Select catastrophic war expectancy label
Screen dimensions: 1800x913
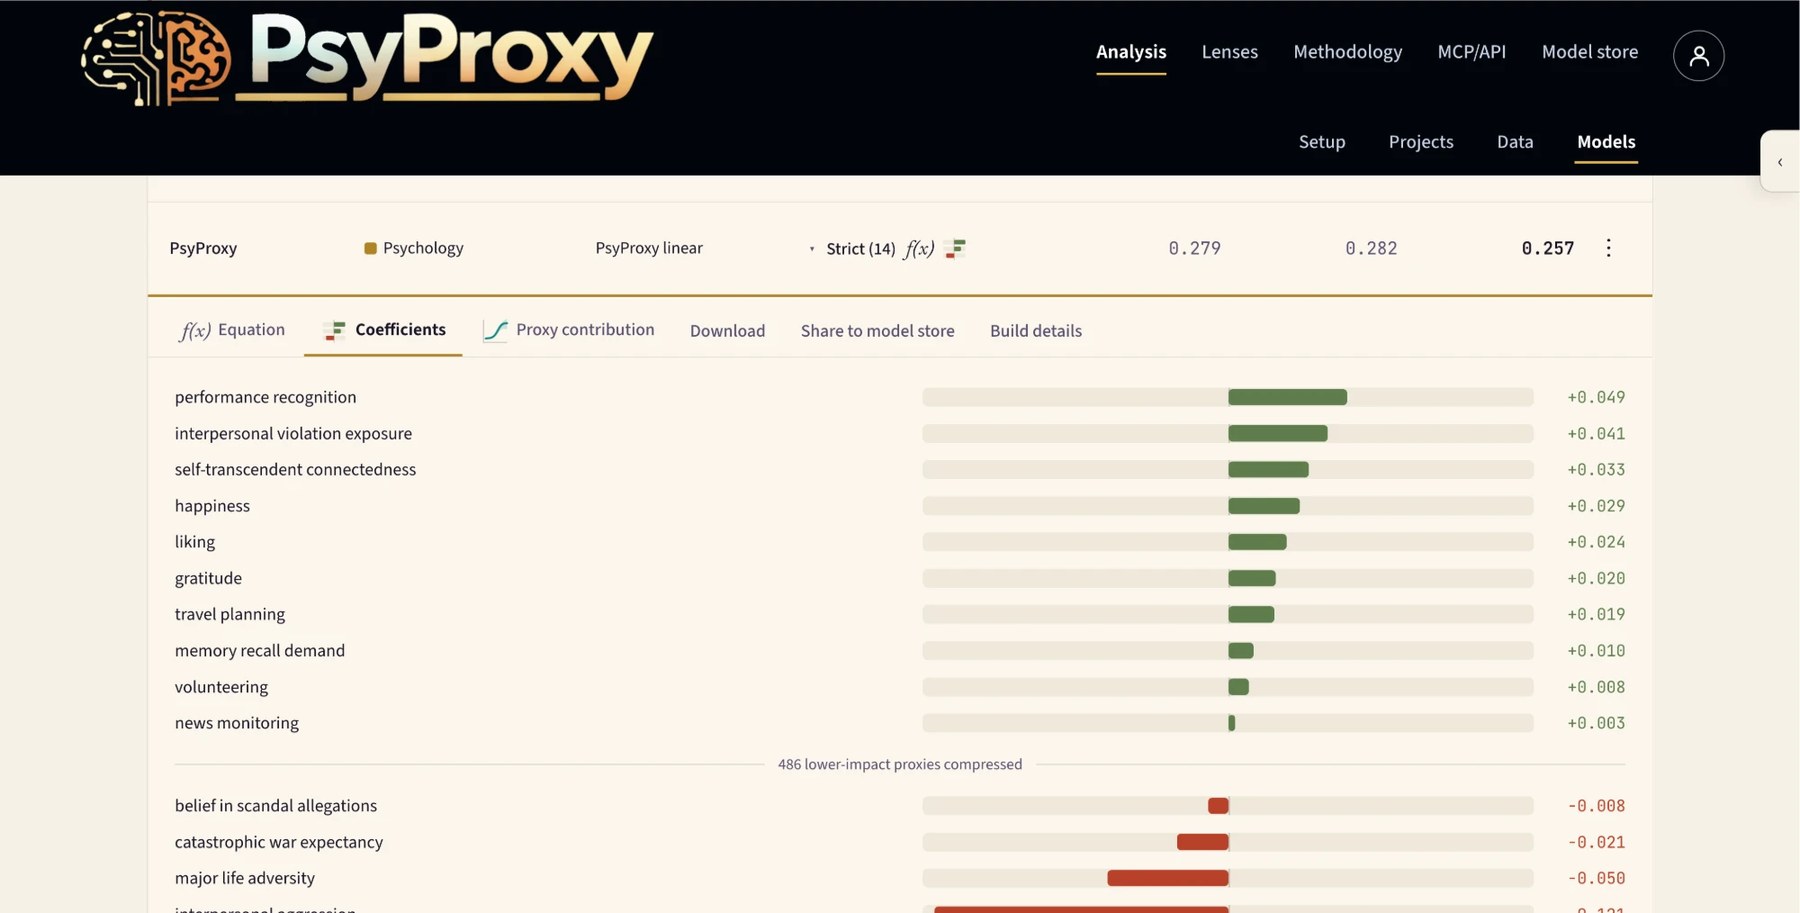(x=278, y=842)
